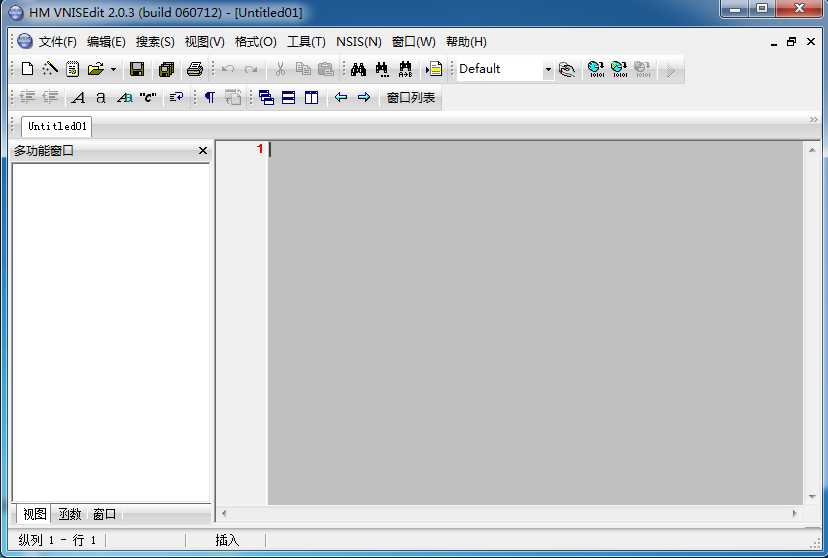This screenshot has height=558, width=828.
Task: Open the 工具(T) menu
Action: click(306, 42)
